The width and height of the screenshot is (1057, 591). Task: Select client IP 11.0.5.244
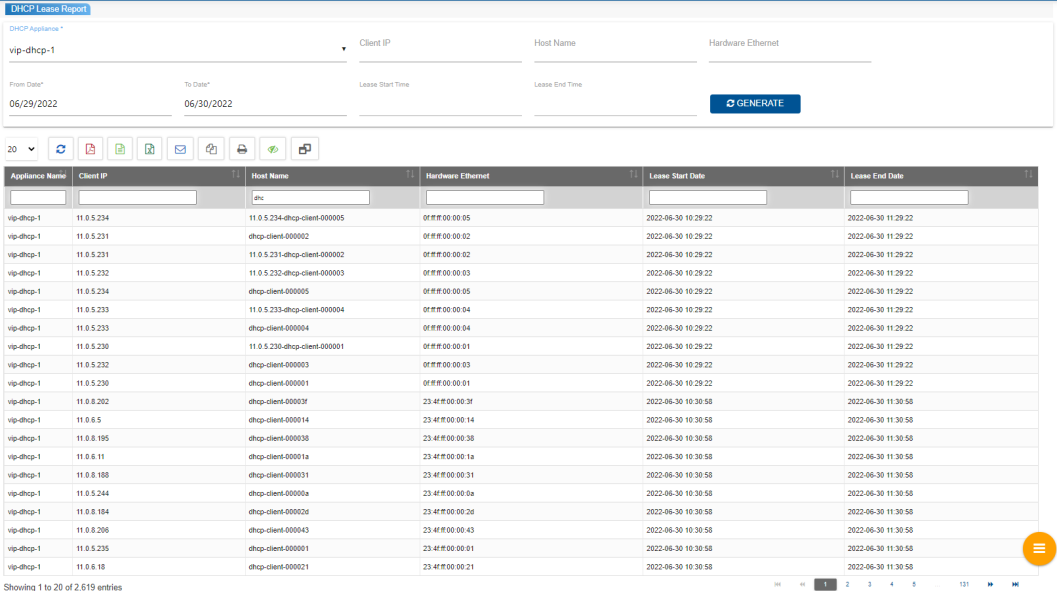point(92,493)
